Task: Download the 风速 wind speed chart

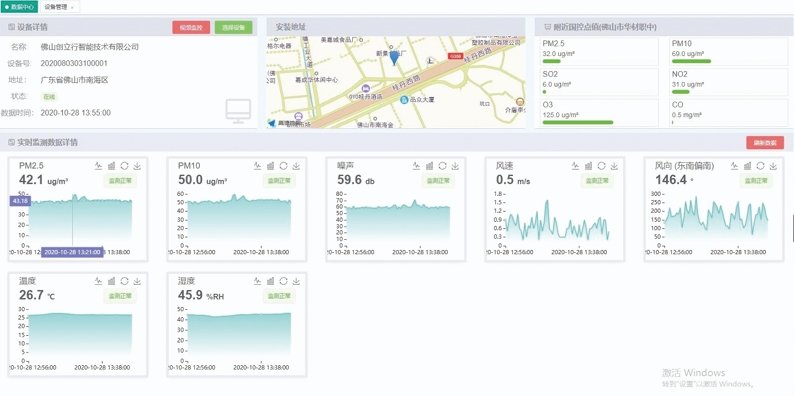Action: coord(614,166)
